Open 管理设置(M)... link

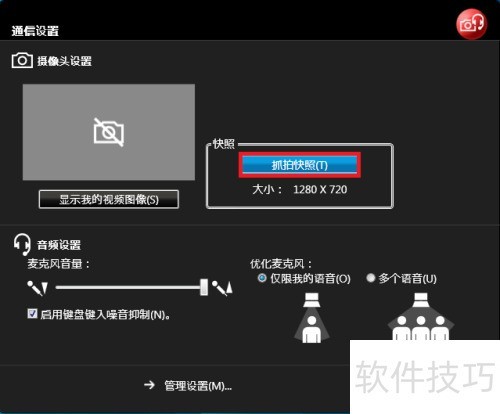tap(198, 386)
